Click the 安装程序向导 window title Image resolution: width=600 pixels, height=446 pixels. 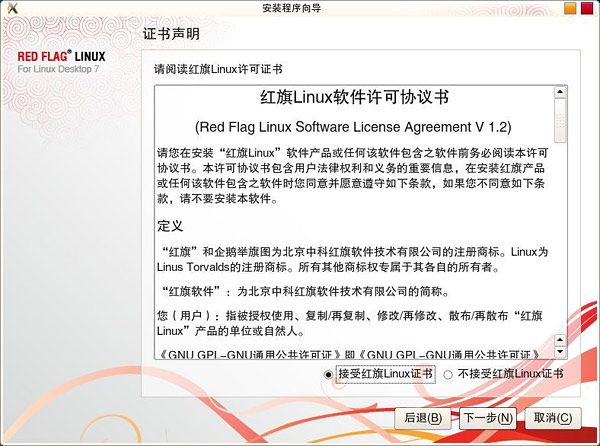coord(292,8)
